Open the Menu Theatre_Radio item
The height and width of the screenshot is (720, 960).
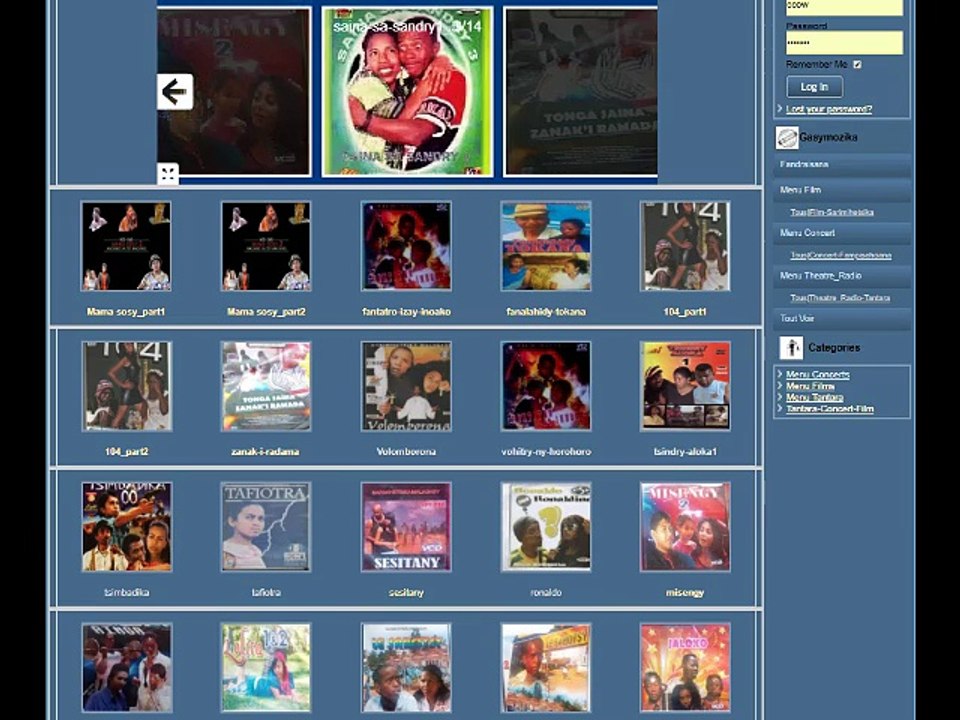point(842,276)
